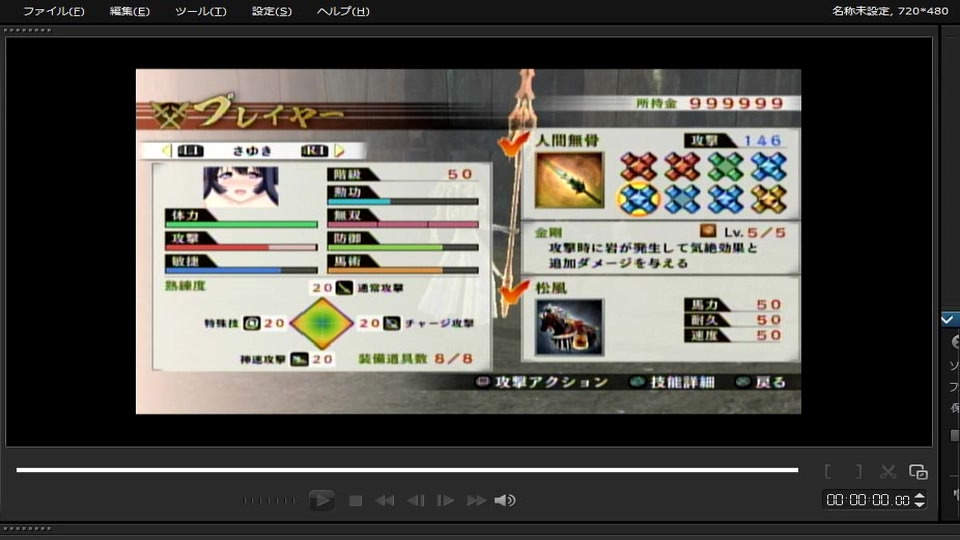Open the ヘルプ(H) menu
The width and height of the screenshot is (960, 540).
342,11
